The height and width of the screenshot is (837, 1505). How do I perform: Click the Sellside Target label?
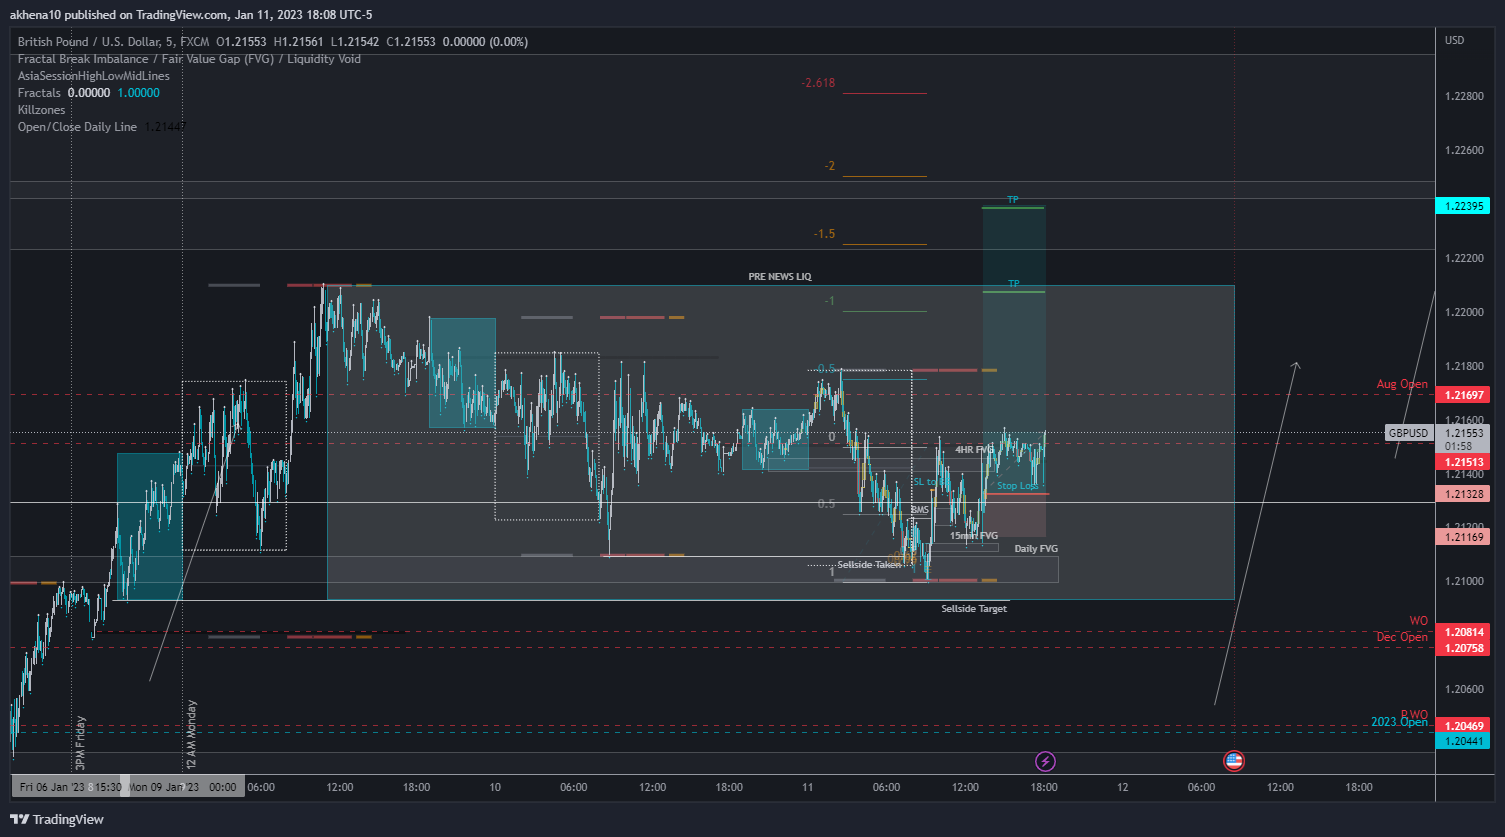click(974, 609)
